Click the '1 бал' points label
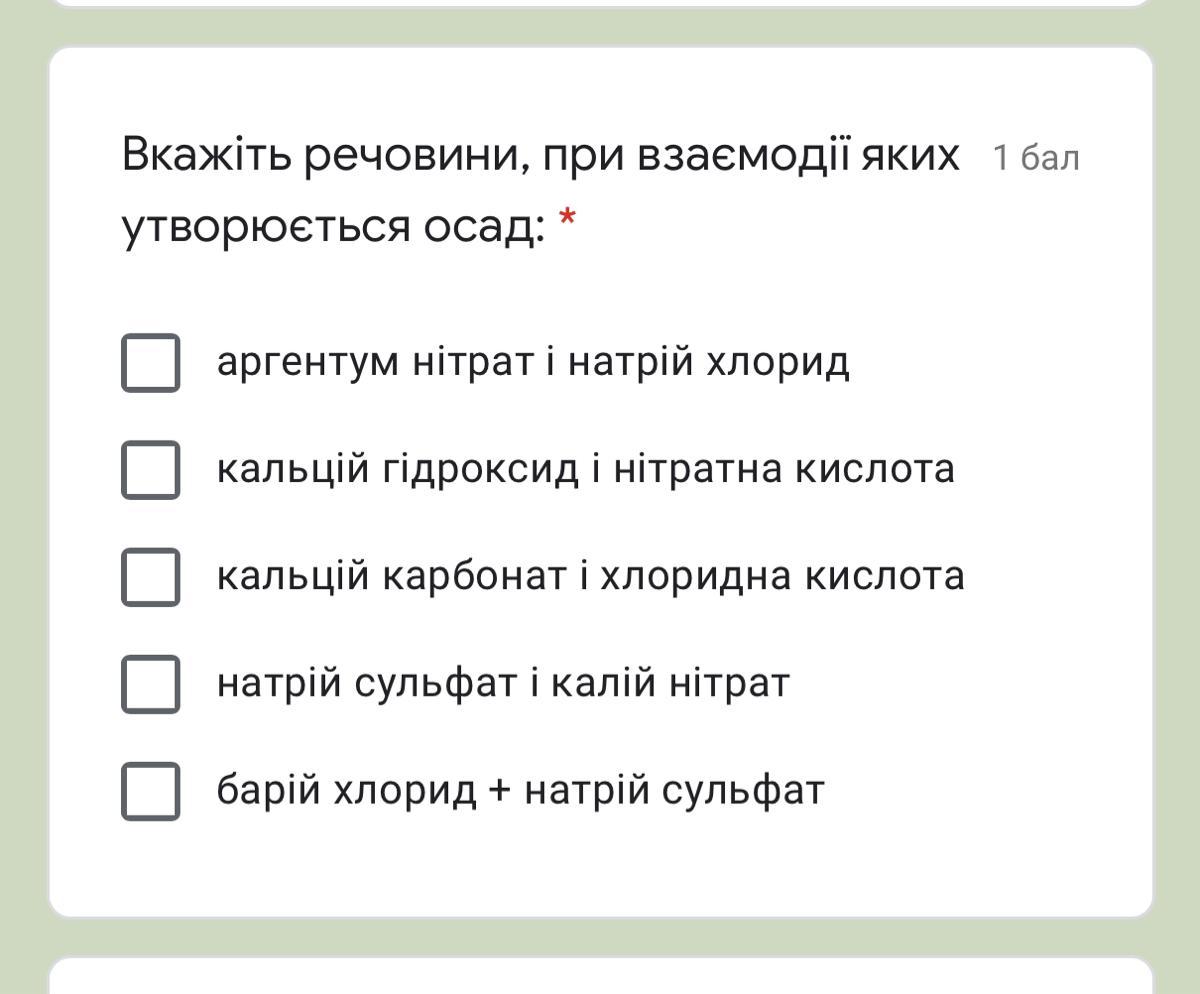The width and height of the screenshot is (1200, 994). pos(1036,159)
